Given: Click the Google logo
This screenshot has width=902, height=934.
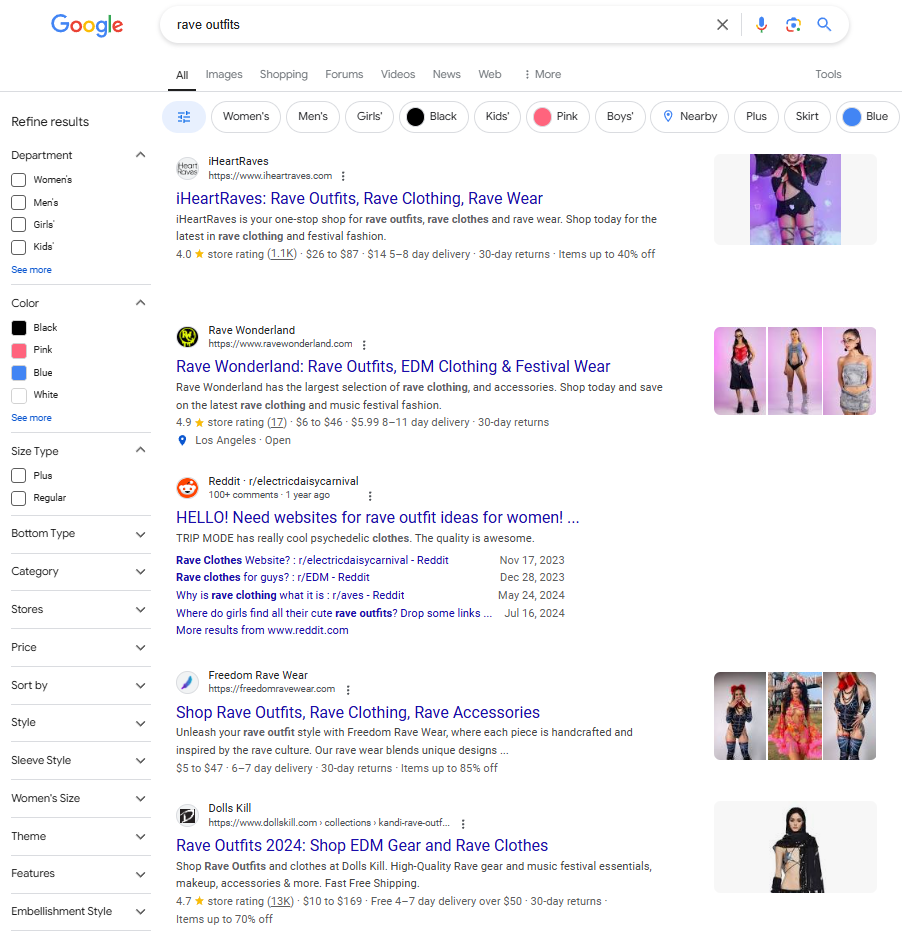Looking at the screenshot, I should pyautogui.click(x=87, y=26).
